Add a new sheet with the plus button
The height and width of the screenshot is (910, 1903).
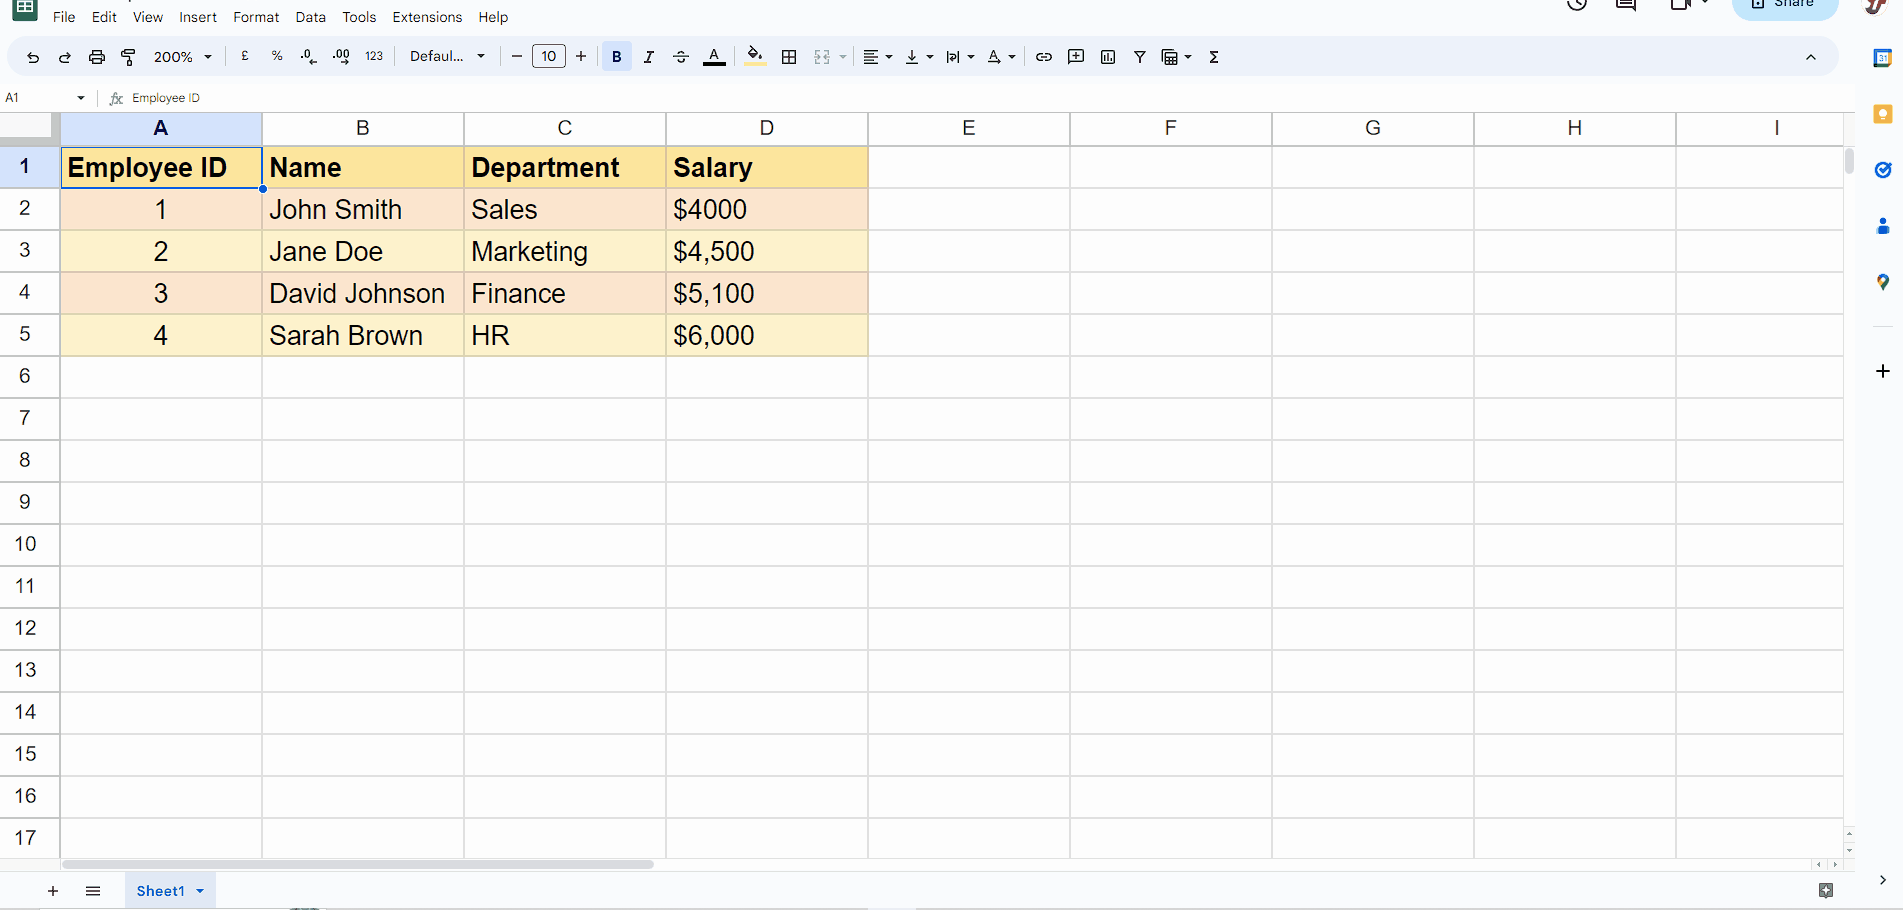point(53,890)
